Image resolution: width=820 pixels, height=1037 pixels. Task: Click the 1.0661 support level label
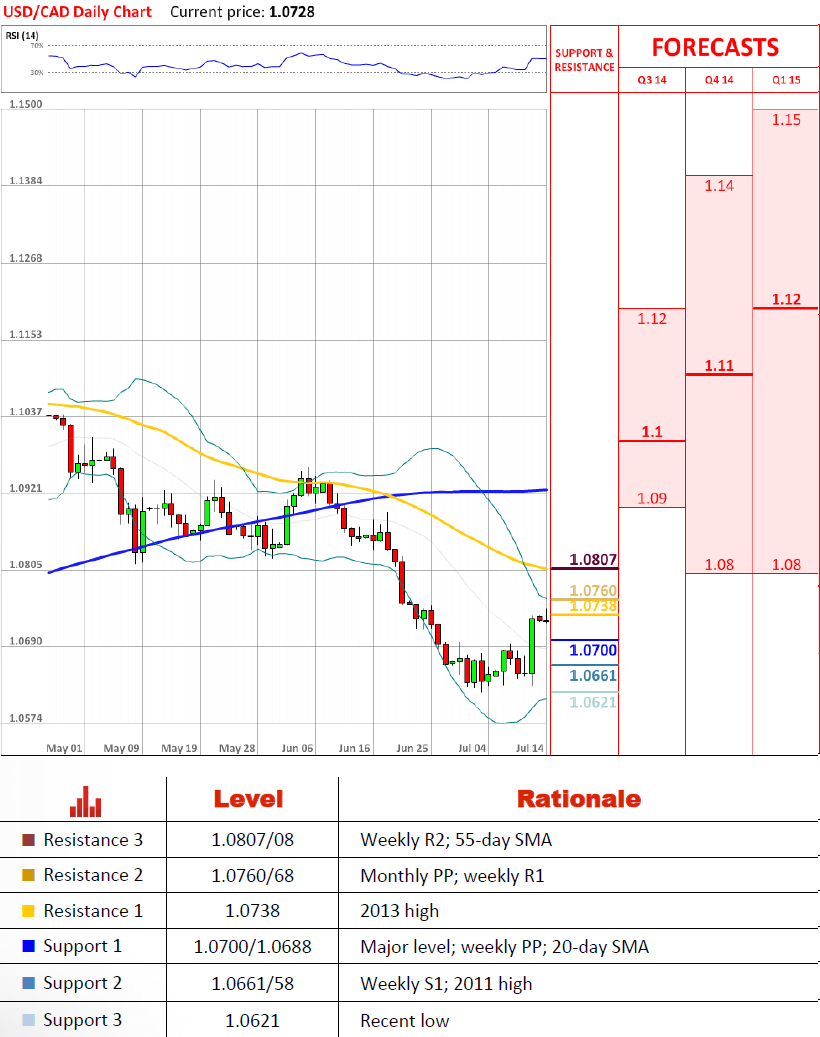(x=593, y=675)
